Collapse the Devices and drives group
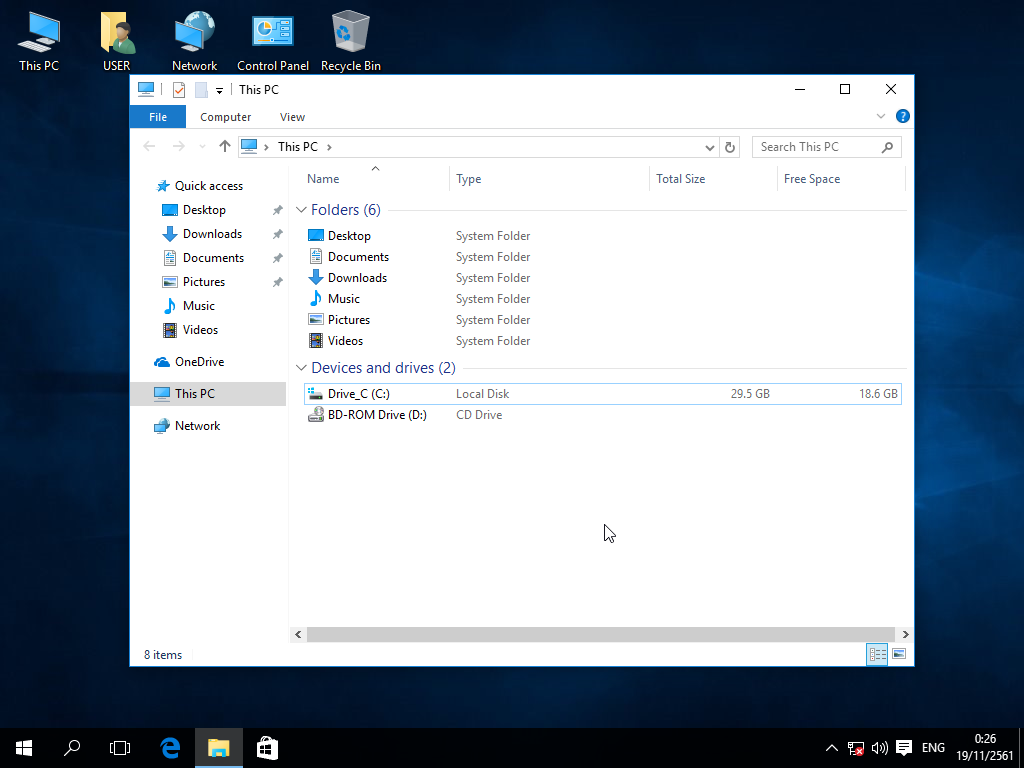 301,368
